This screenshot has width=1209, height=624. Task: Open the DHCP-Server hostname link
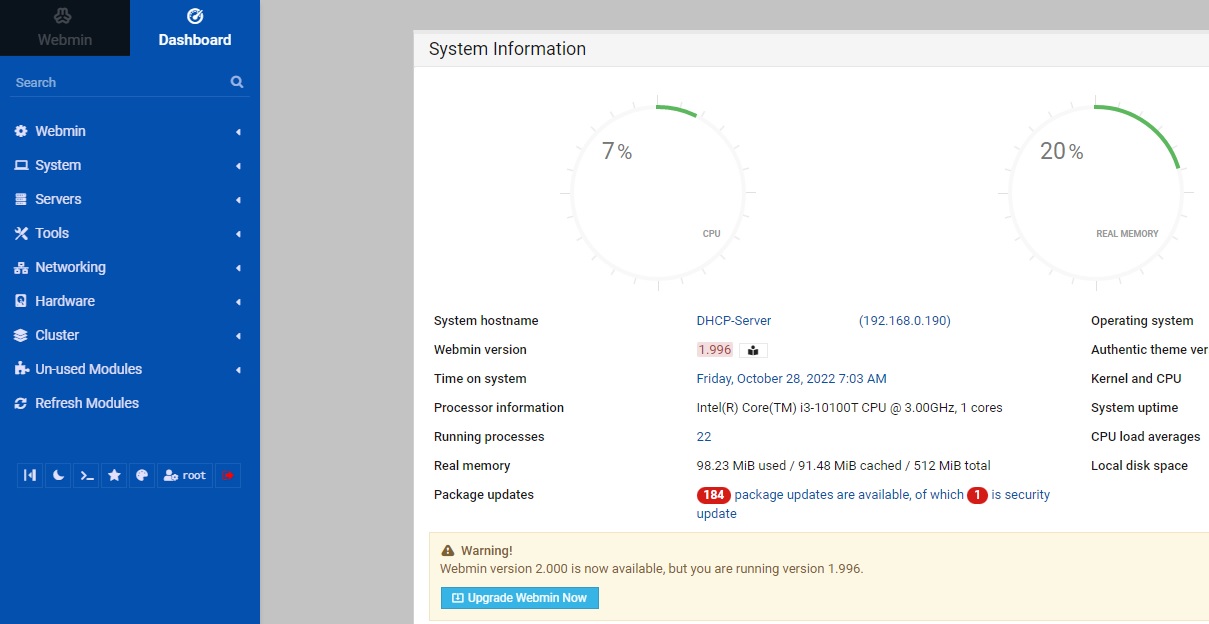click(x=734, y=321)
